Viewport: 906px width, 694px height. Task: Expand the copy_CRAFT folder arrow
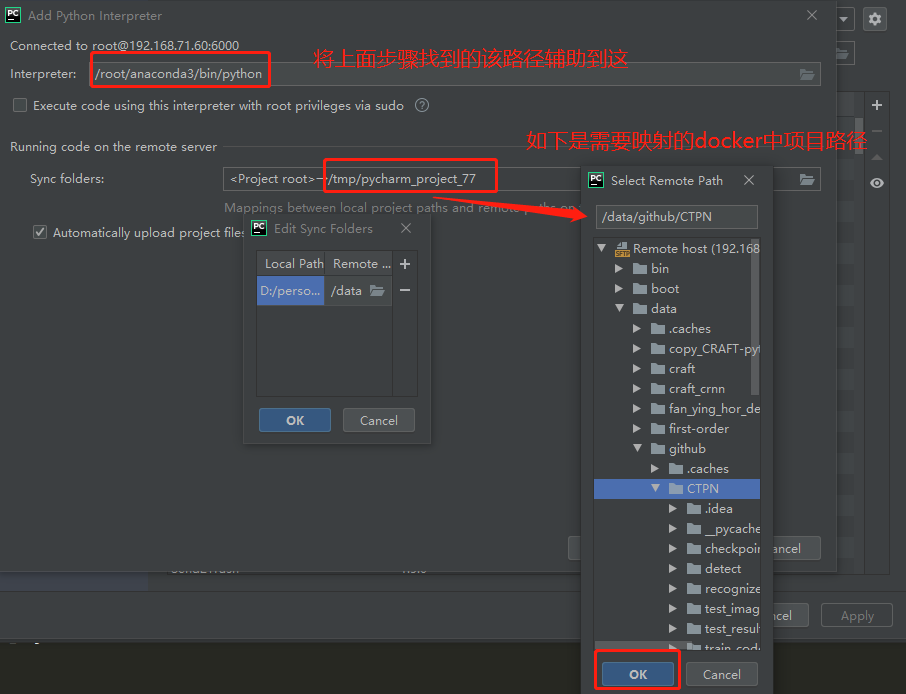pos(637,348)
